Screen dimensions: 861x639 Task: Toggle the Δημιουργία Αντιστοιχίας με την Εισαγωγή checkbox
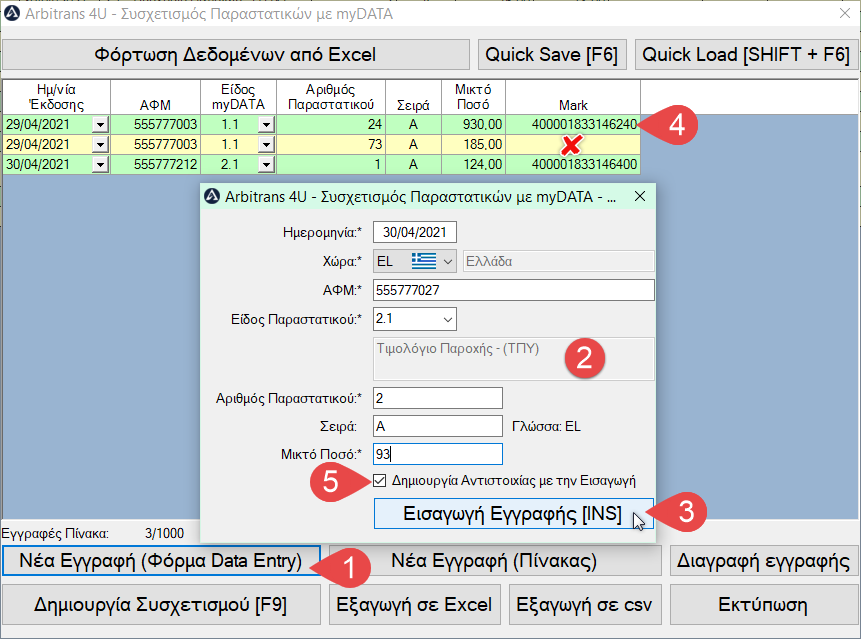pos(379,481)
